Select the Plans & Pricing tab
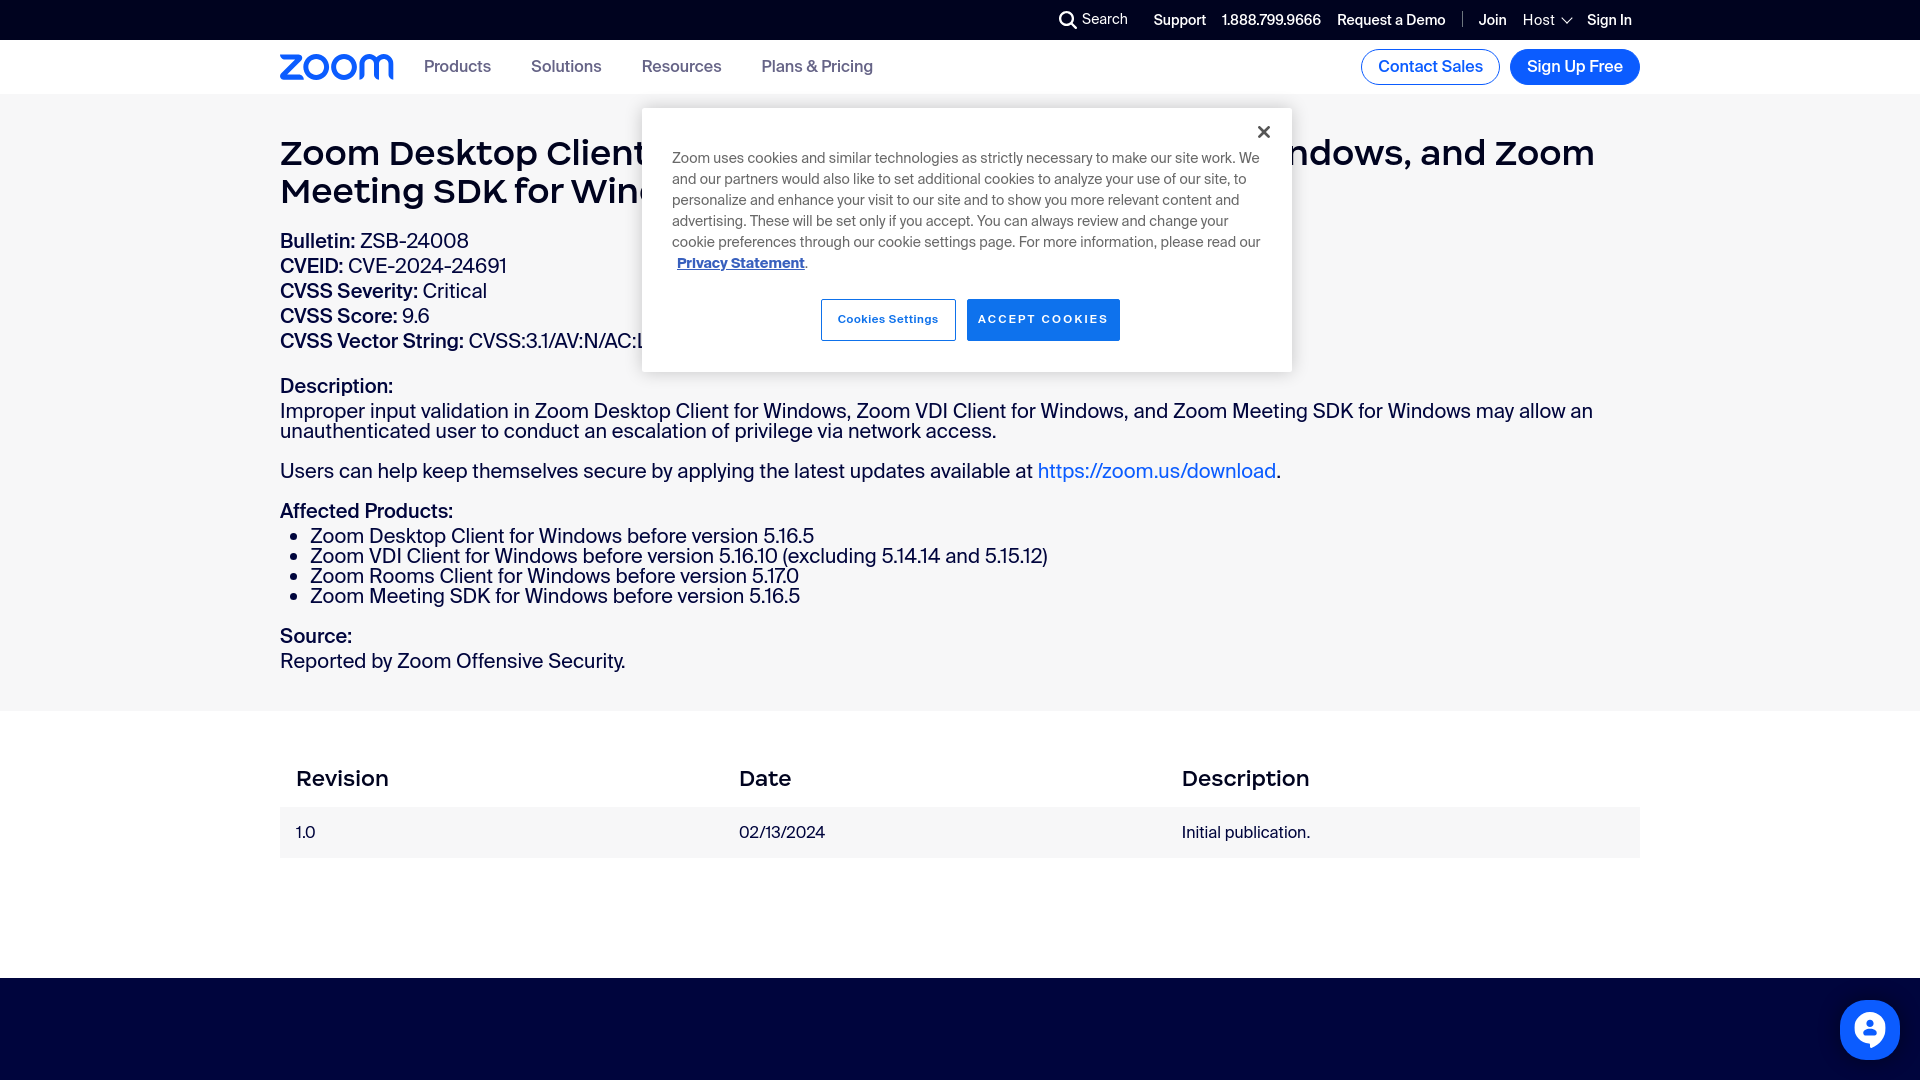 (x=816, y=66)
